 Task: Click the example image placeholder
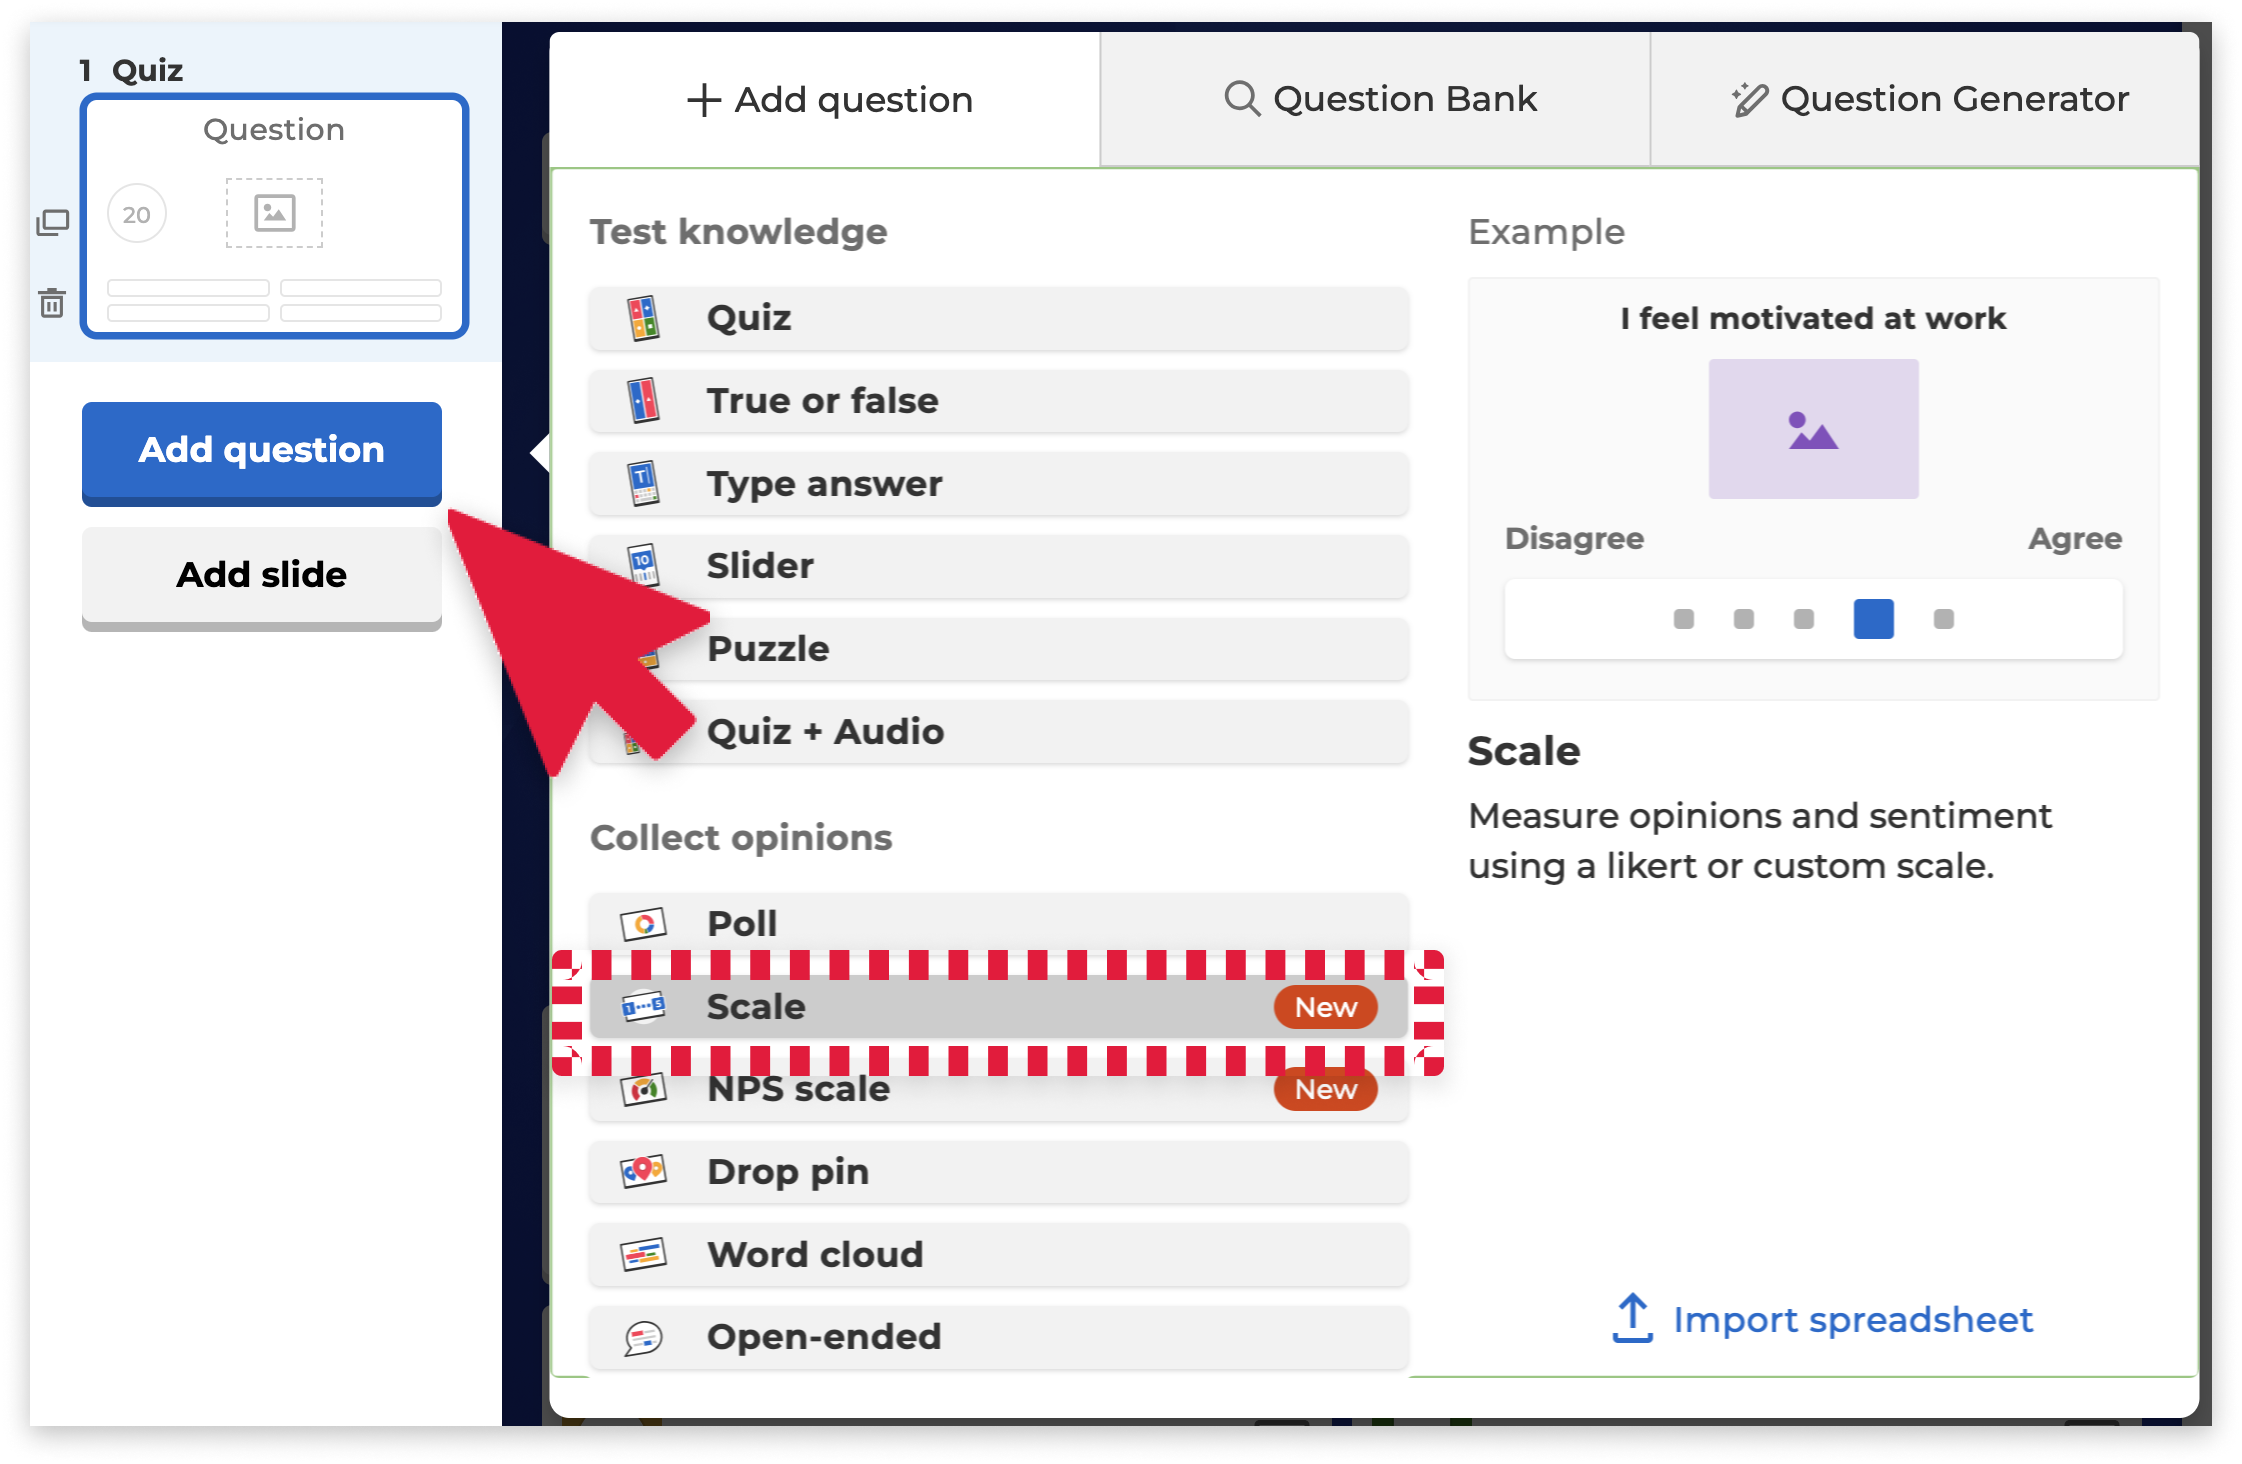[x=1813, y=429]
